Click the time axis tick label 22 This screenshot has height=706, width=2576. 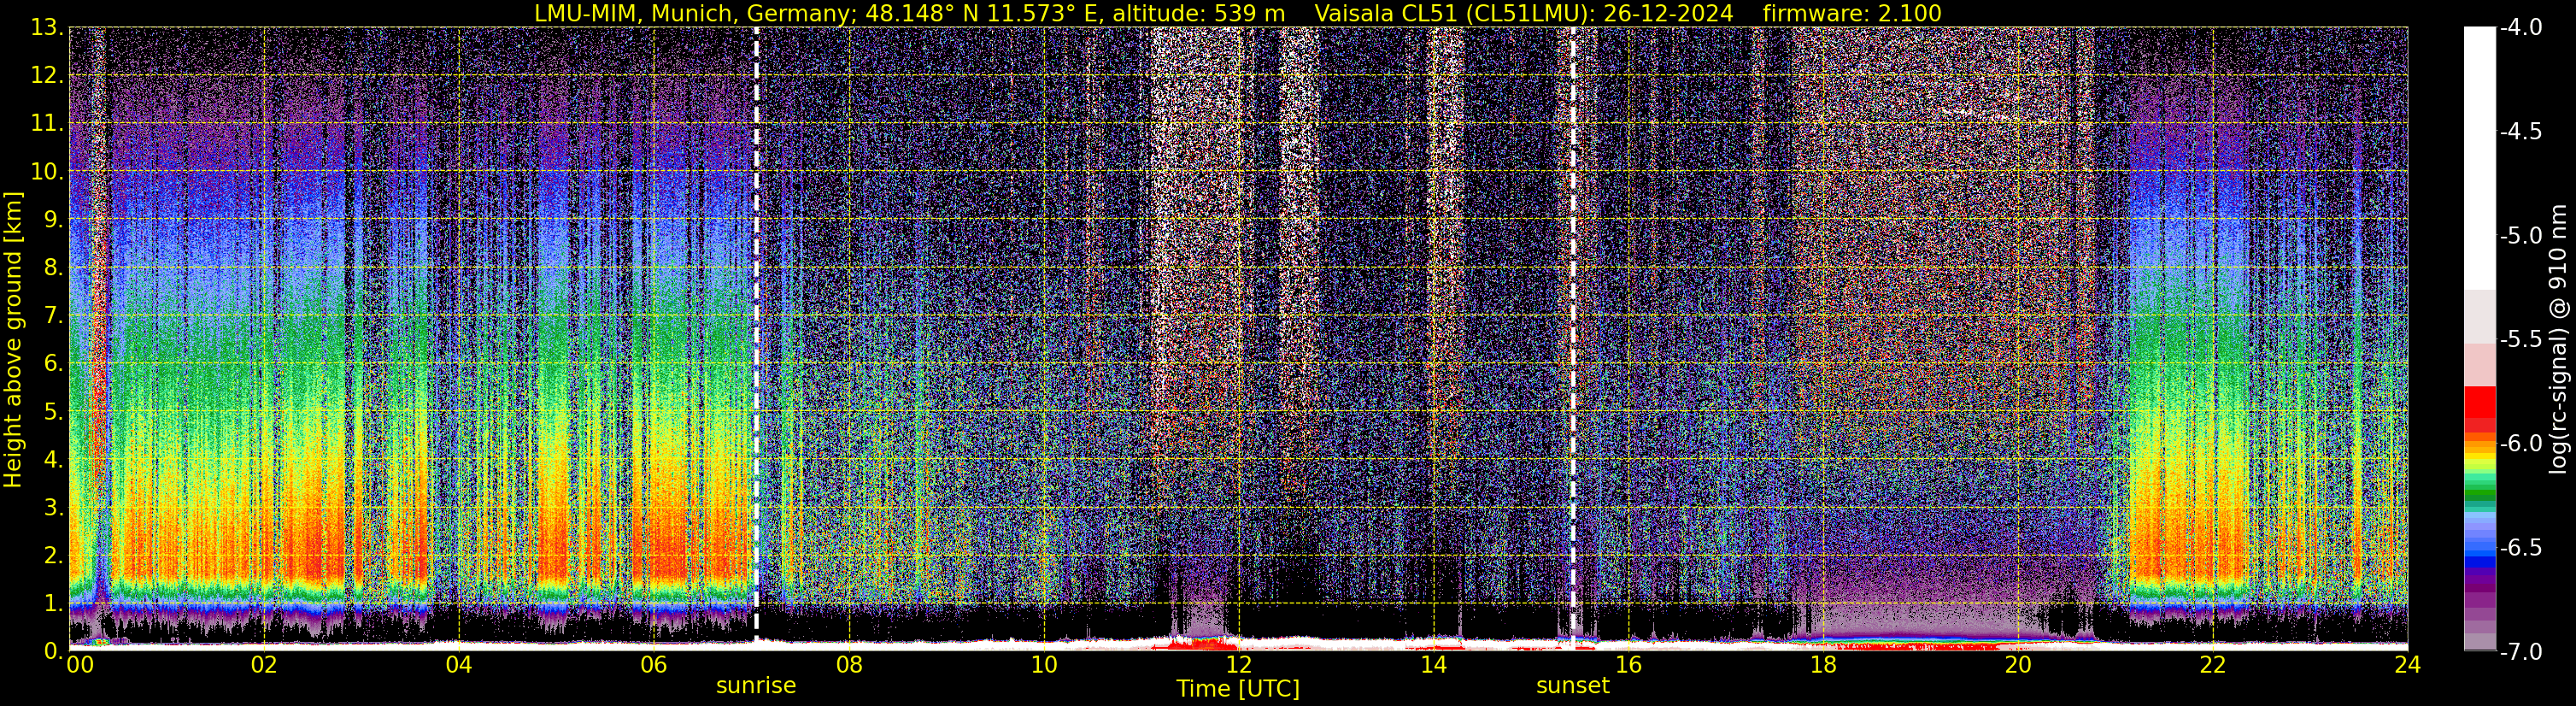2213,665
